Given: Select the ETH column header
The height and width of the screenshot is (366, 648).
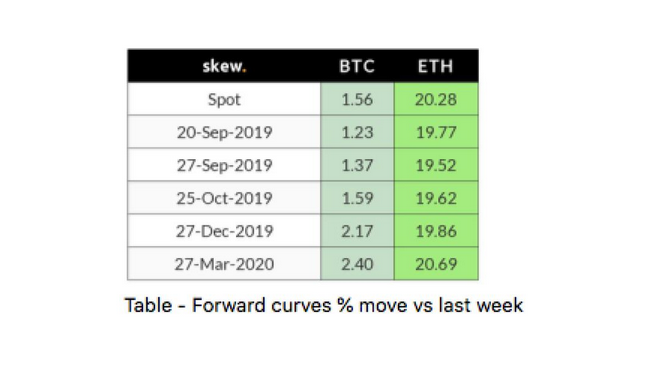Looking at the screenshot, I should [x=436, y=66].
